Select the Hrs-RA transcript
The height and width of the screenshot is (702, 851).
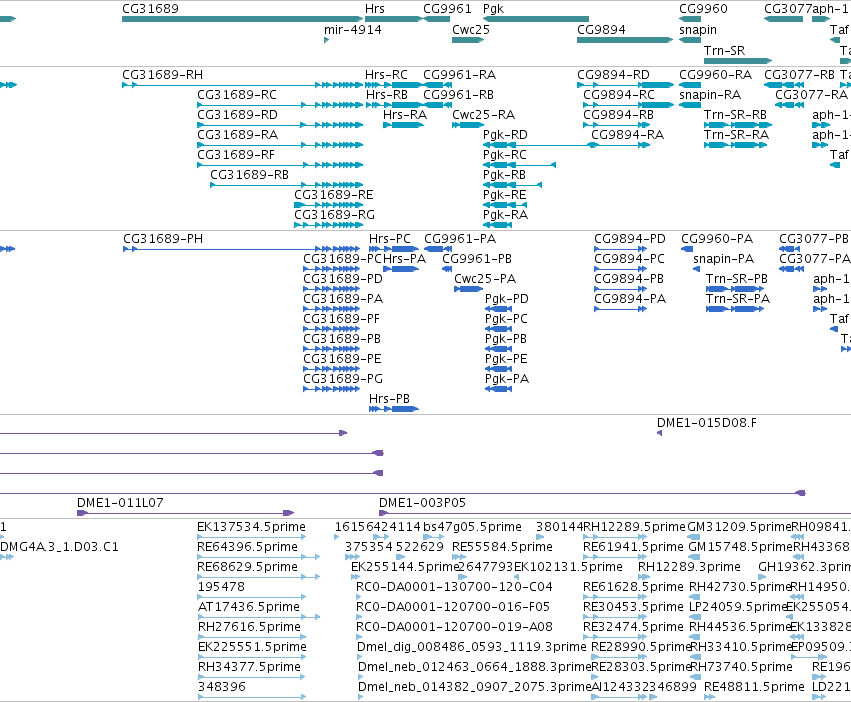pyautogui.click(x=404, y=125)
